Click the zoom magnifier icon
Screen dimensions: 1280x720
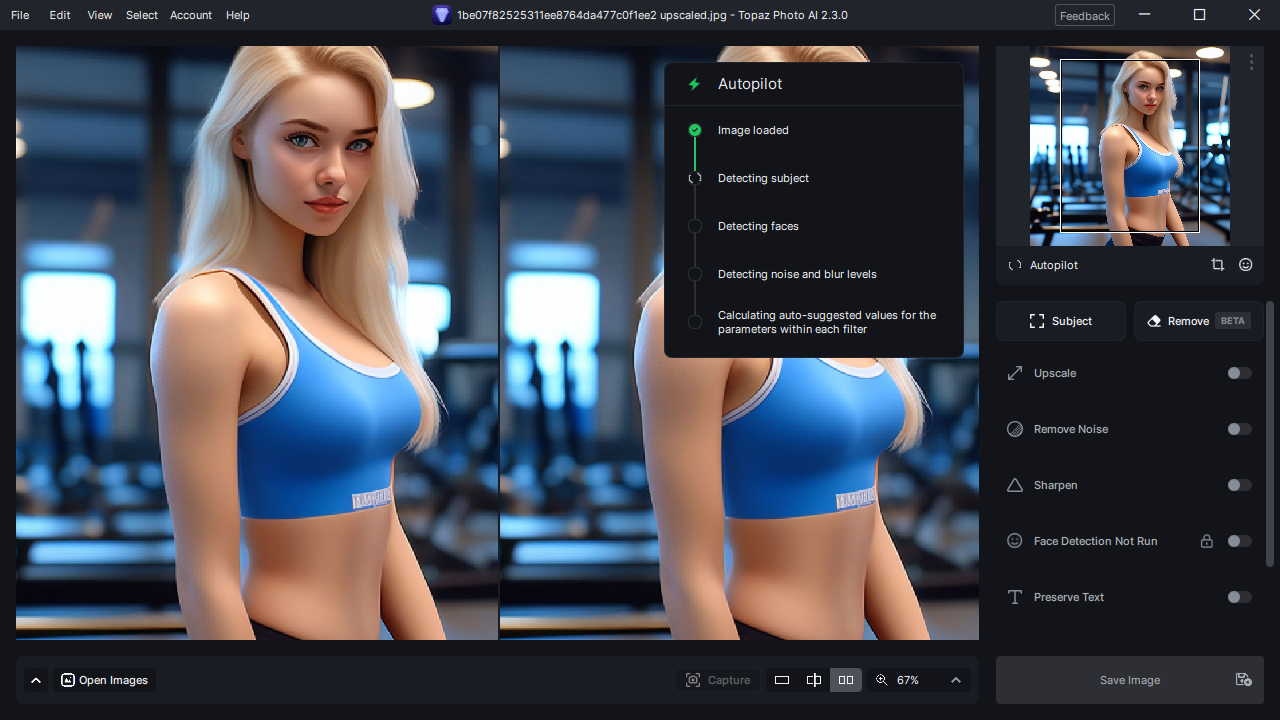(881, 680)
